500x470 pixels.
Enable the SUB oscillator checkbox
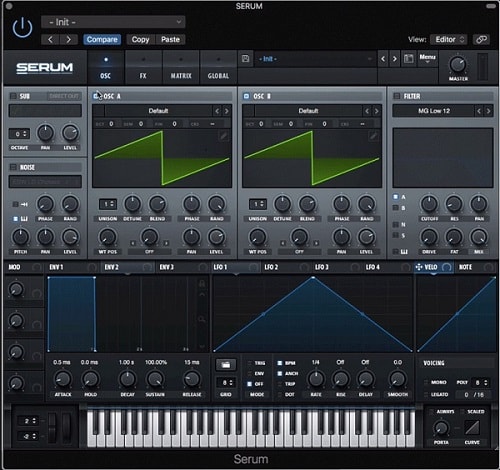(x=13, y=96)
